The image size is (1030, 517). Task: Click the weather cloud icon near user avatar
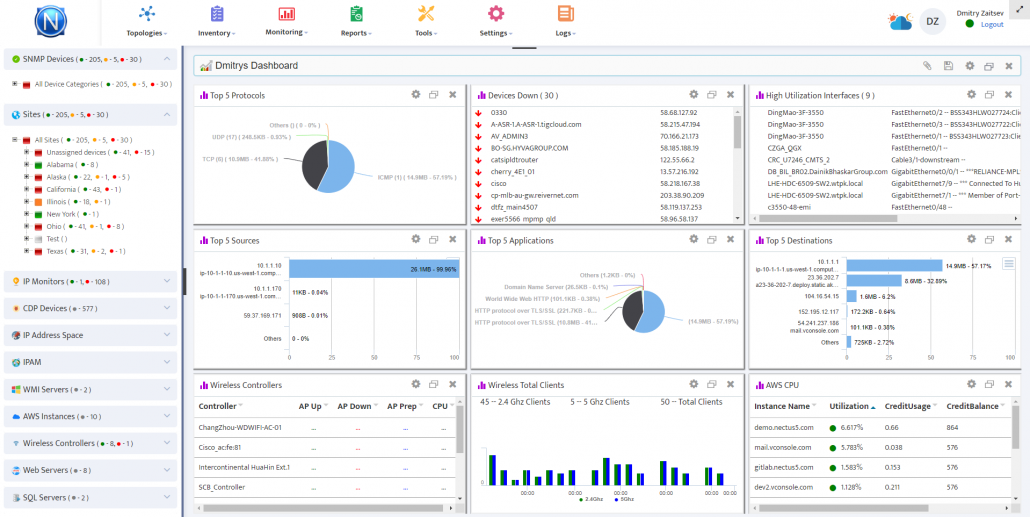click(900, 21)
